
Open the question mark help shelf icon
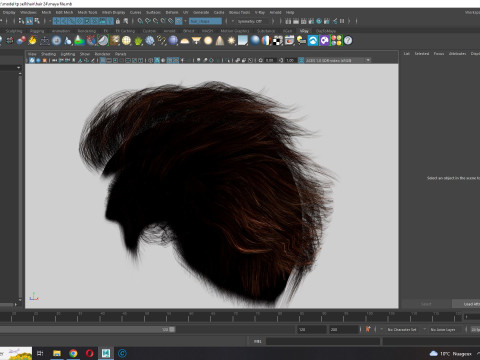(x=348, y=41)
